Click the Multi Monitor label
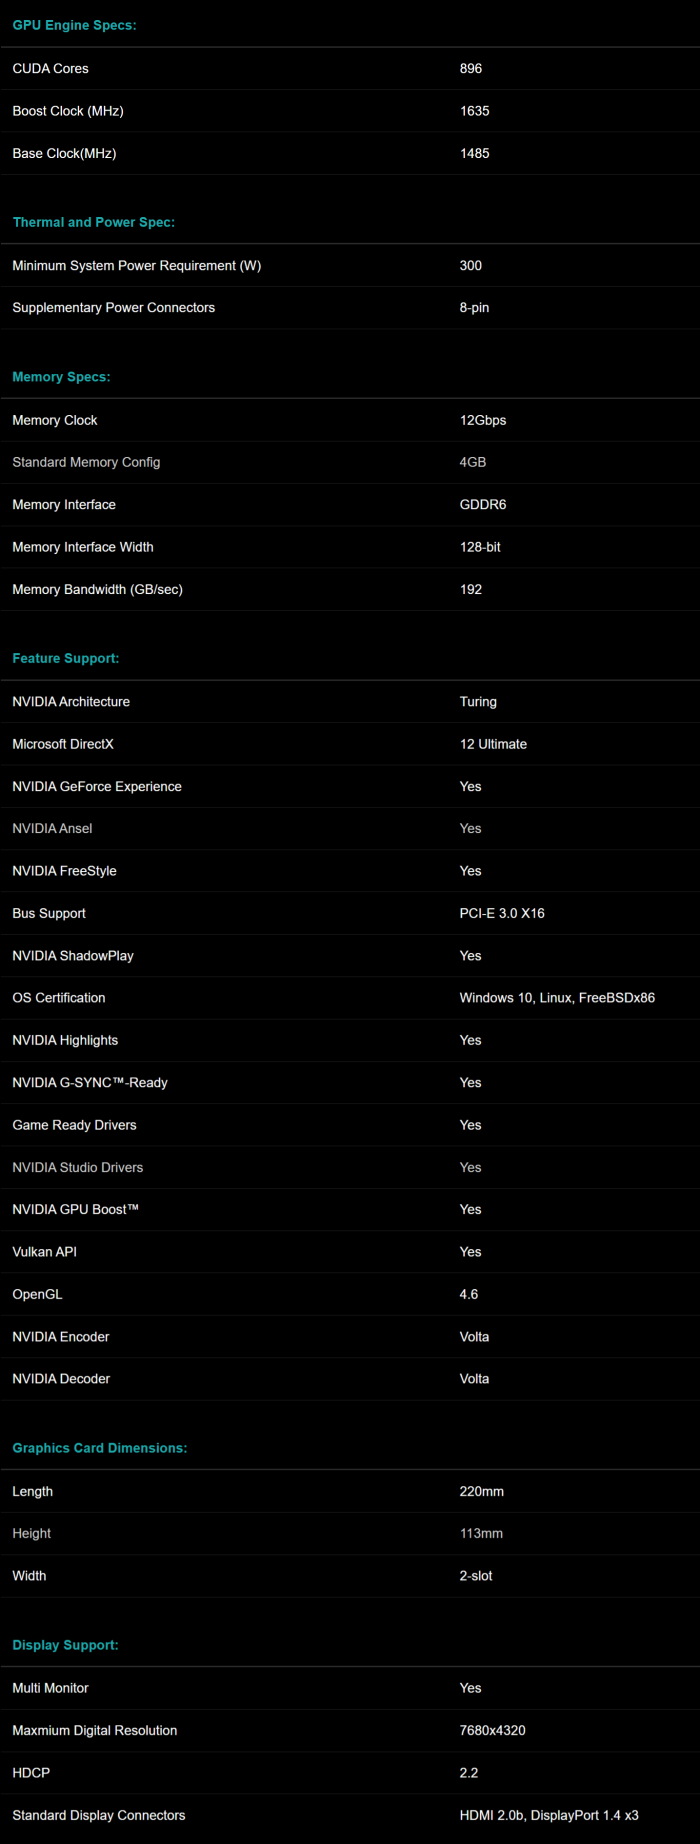Screen dimensions: 700x1844 50,1688
